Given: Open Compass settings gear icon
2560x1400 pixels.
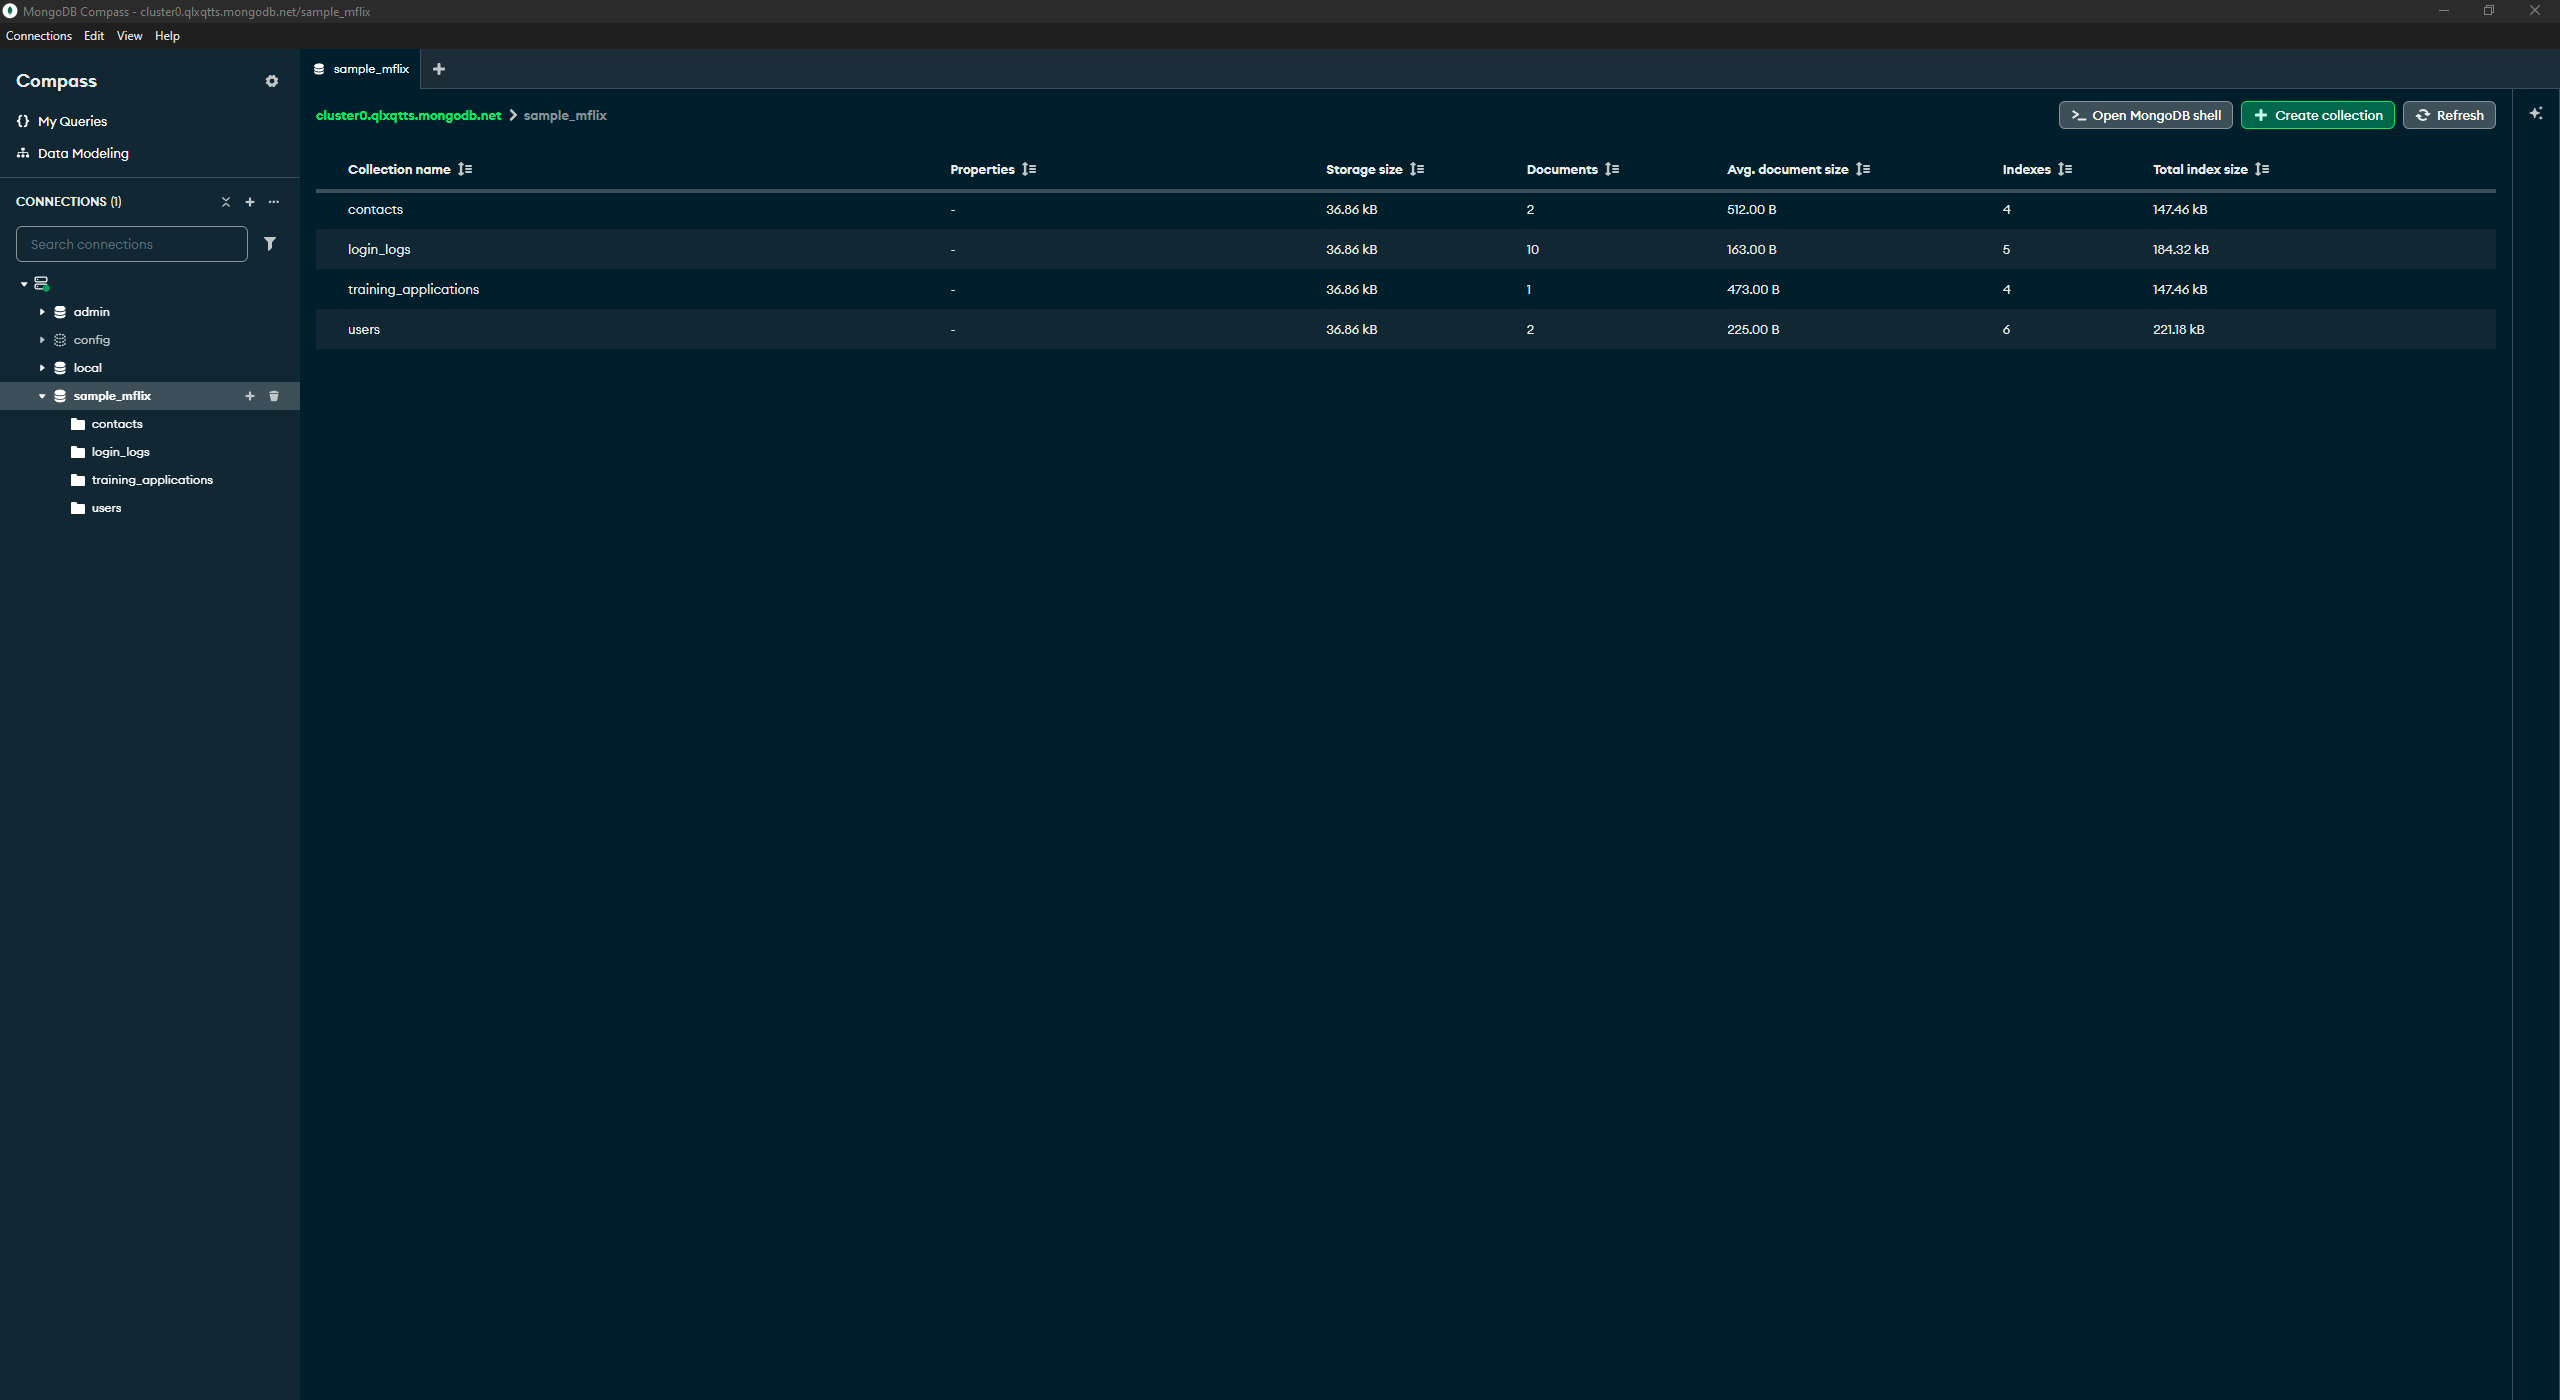Looking at the screenshot, I should [271, 81].
